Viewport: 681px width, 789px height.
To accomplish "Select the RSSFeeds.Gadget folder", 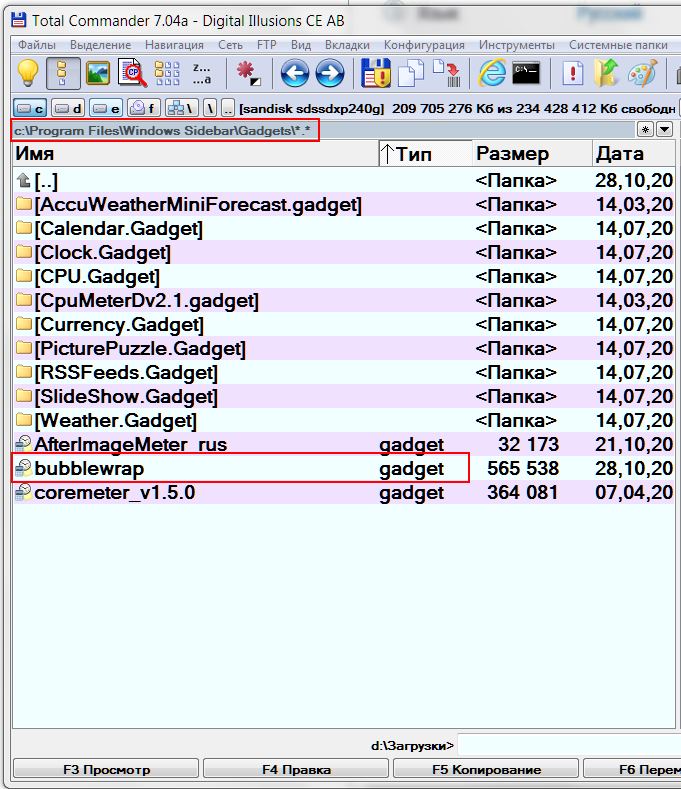I will coord(343,372).
